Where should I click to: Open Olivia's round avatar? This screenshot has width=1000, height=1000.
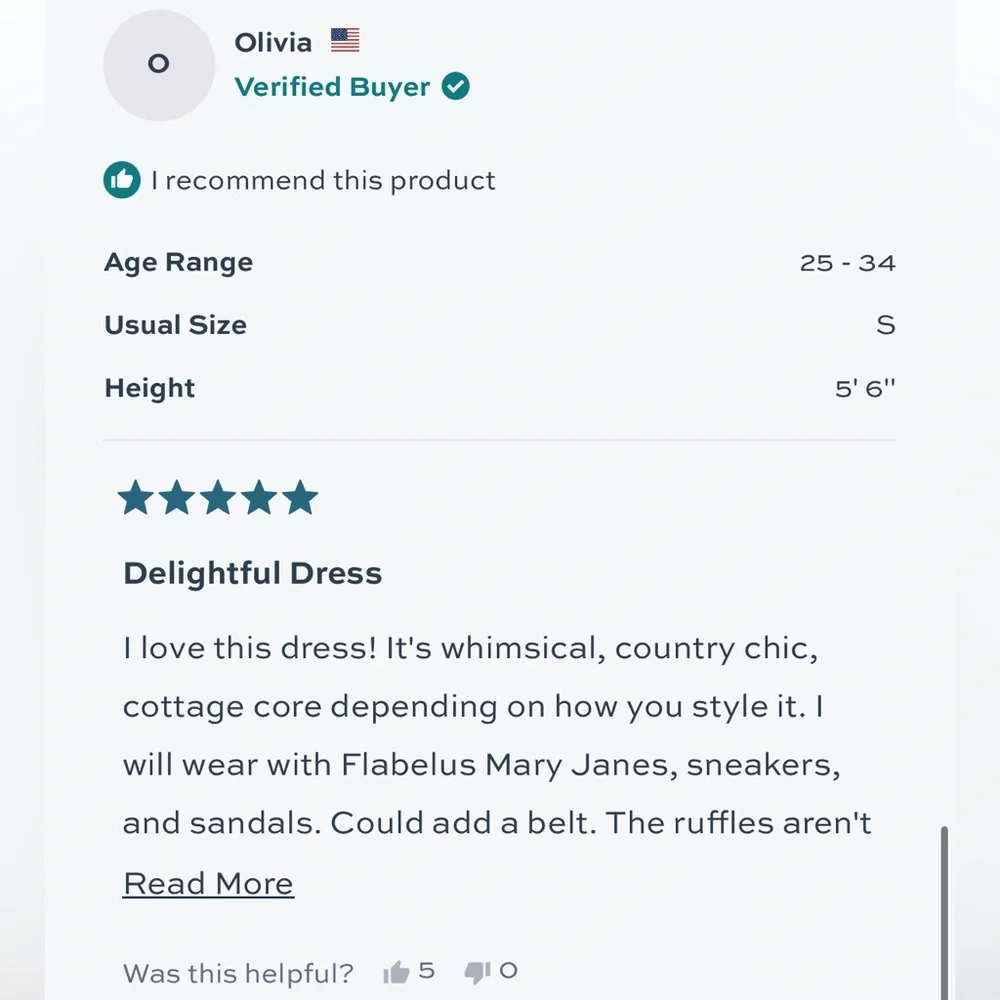point(159,65)
